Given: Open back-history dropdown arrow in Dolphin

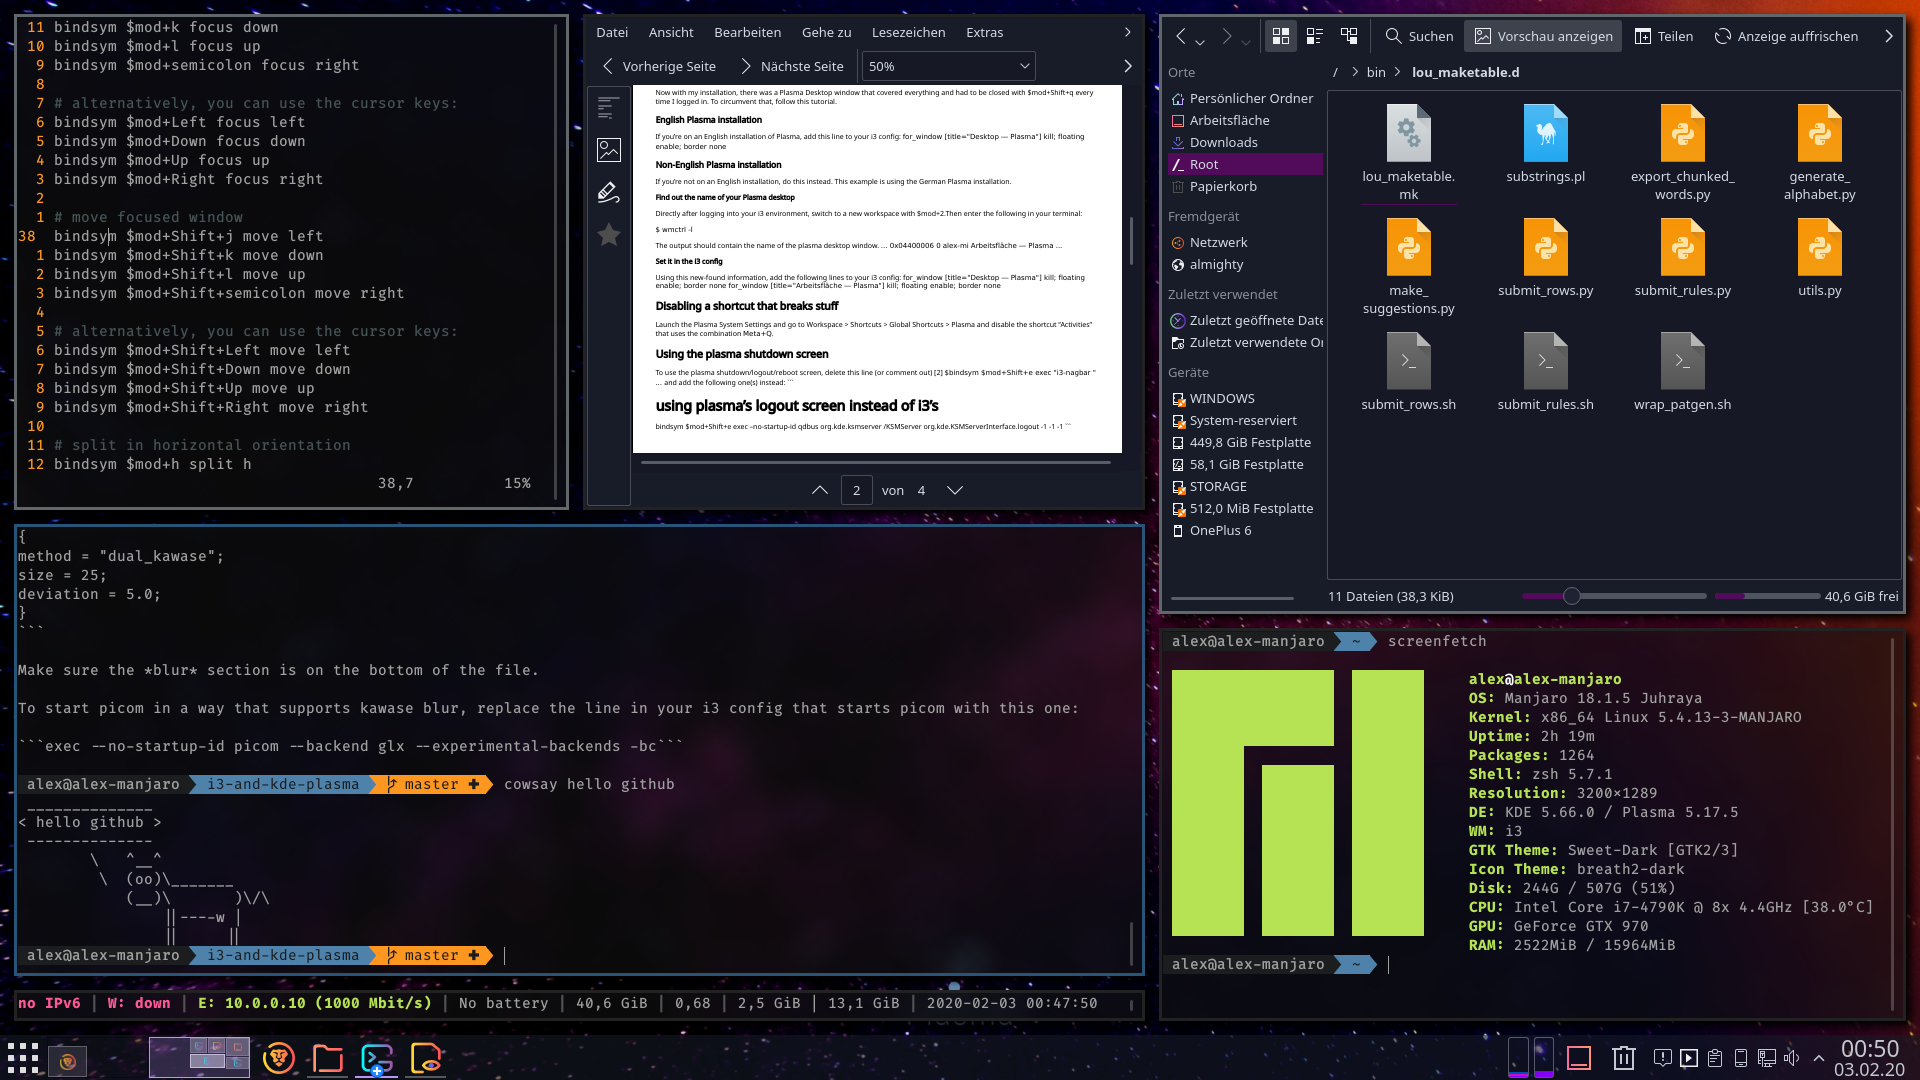Looking at the screenshot, I should [x=1200, y=41].
